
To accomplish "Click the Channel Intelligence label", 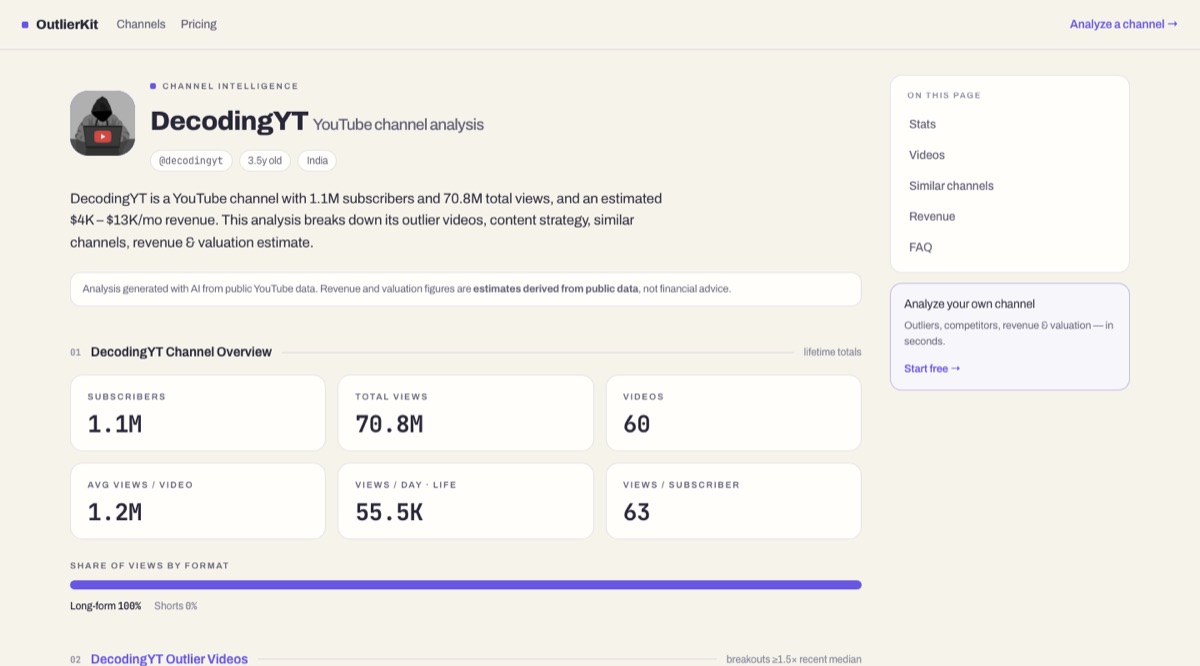I will [230, 86].
